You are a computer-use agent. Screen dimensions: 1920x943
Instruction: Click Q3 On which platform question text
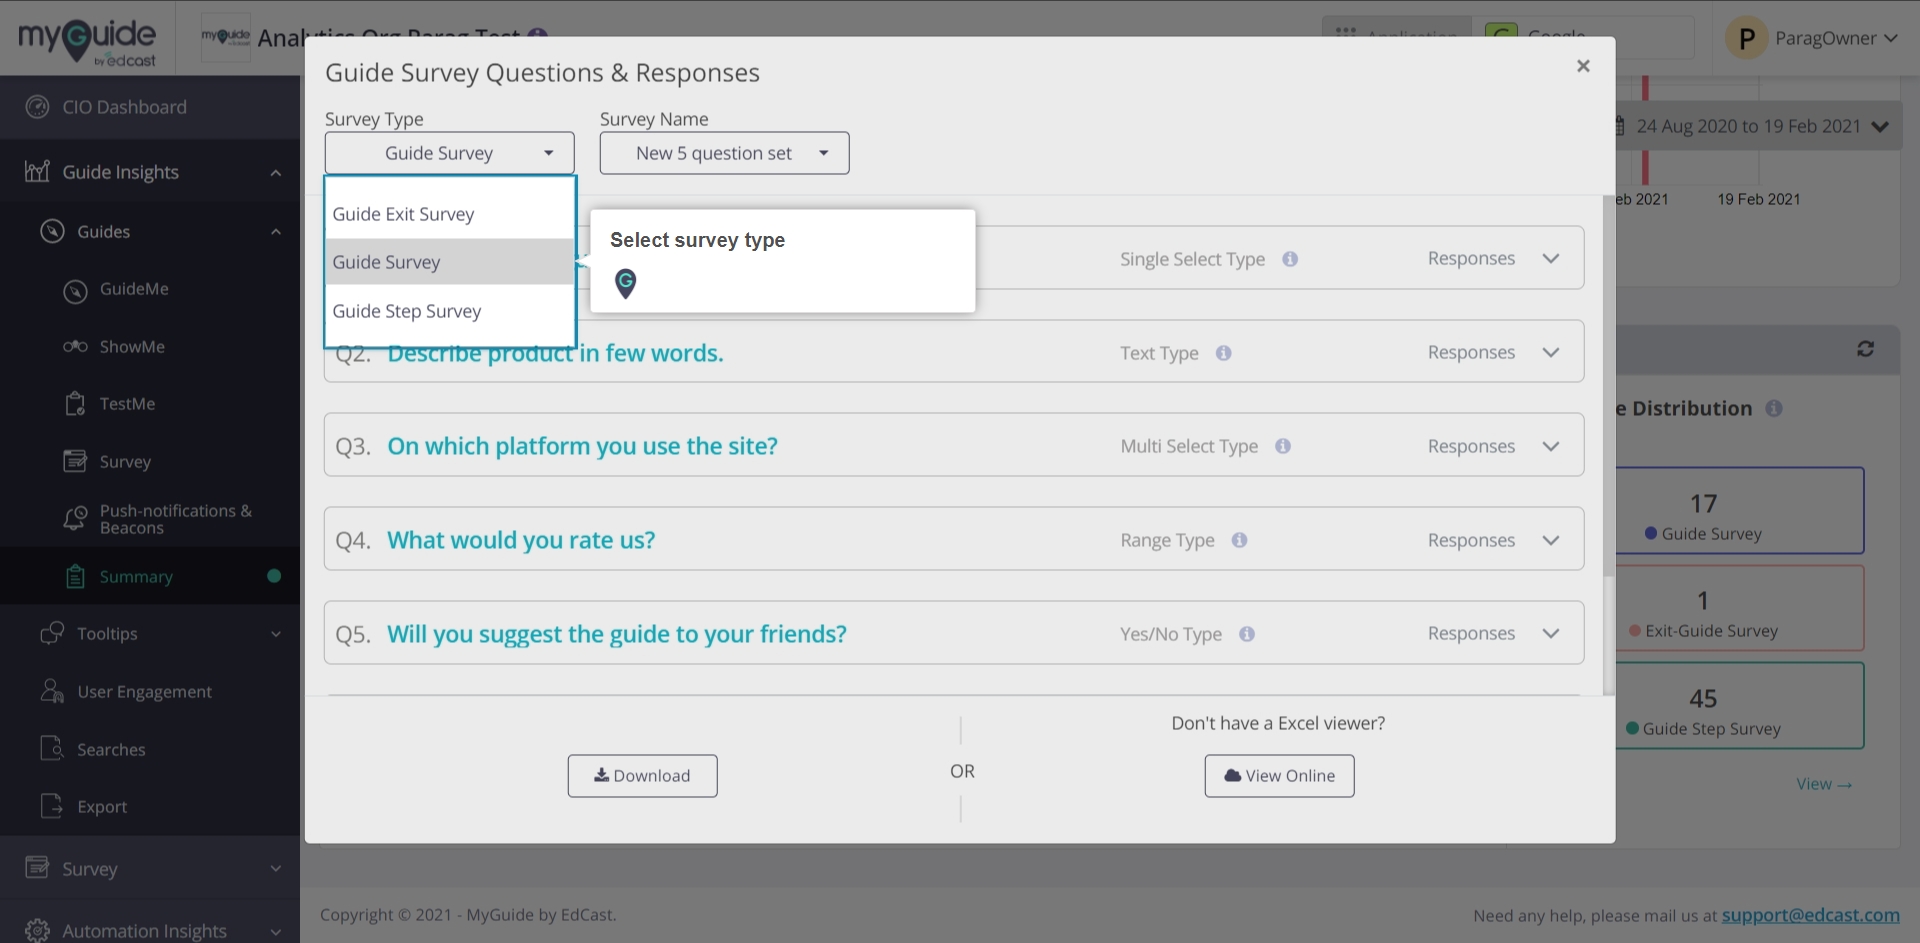pyautogui.click(x=583, y=446)
